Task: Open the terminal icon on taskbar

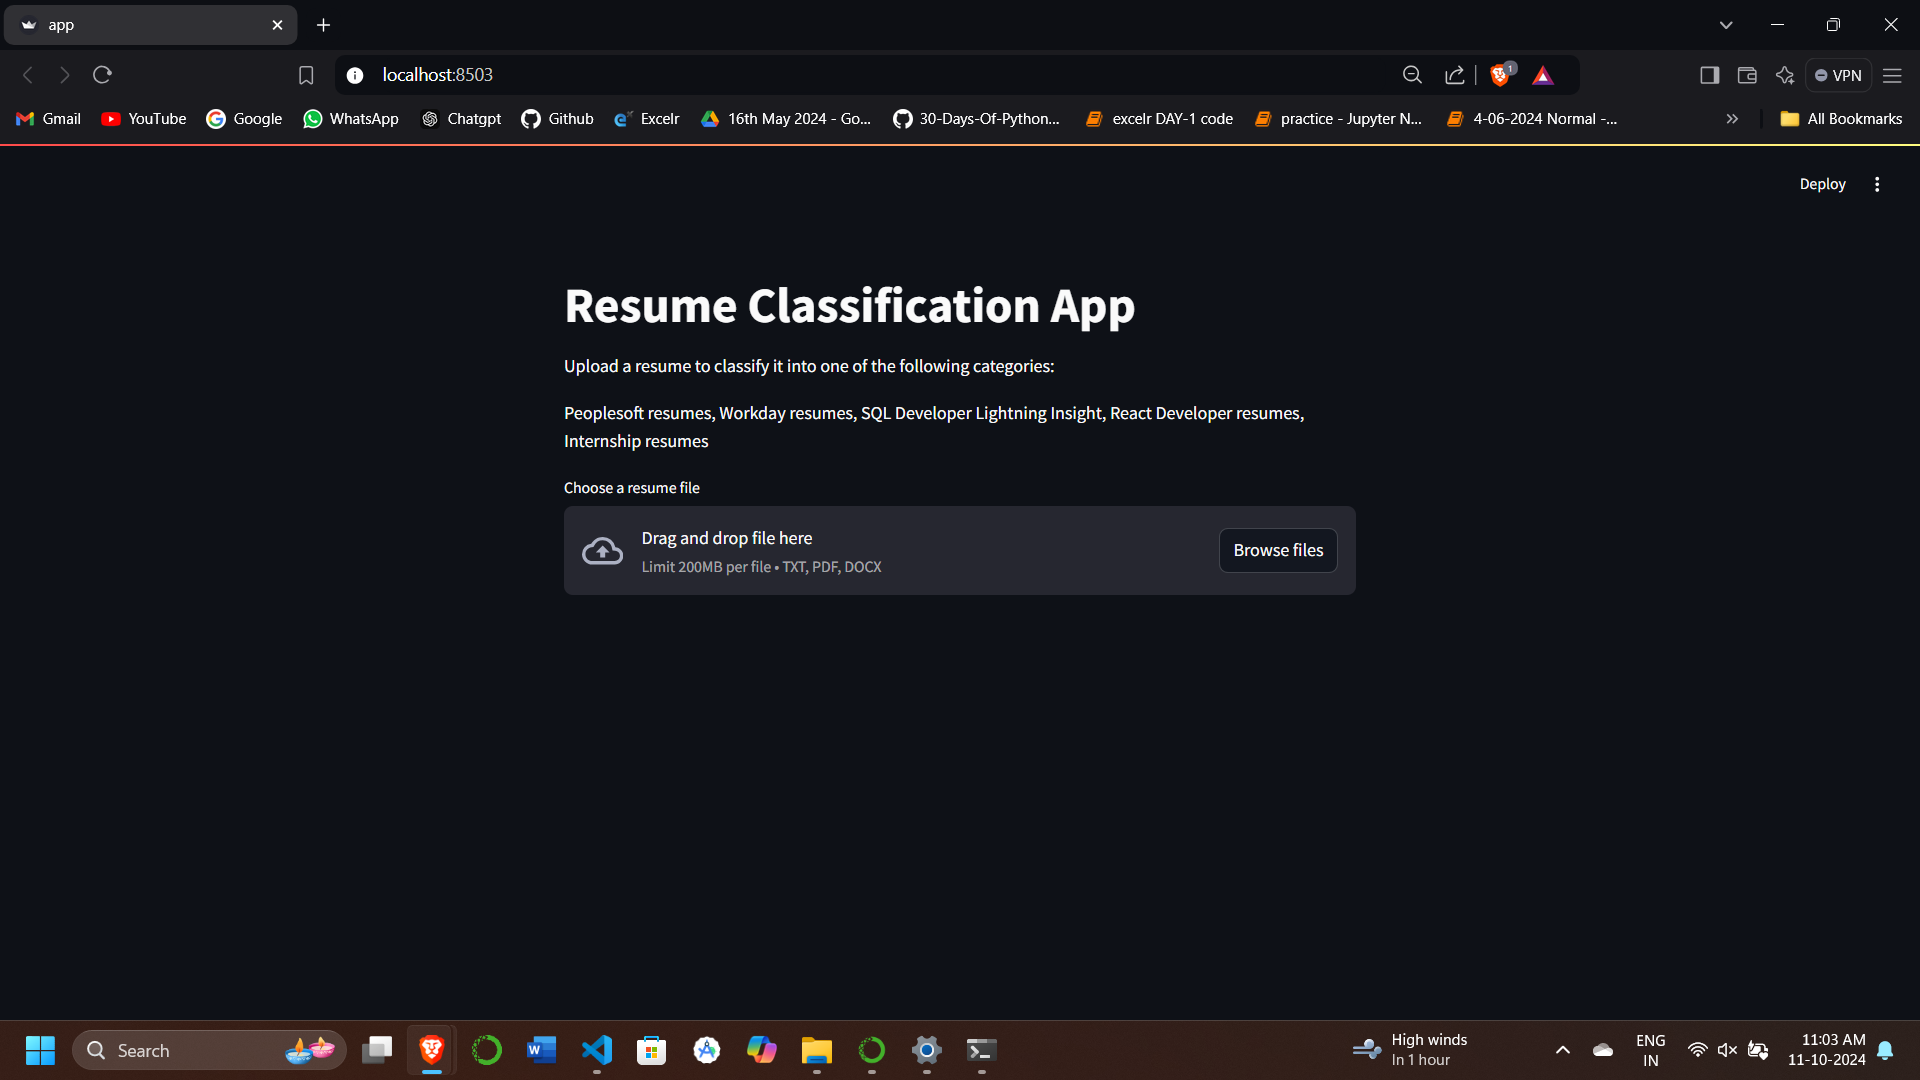Action: 982,1050
